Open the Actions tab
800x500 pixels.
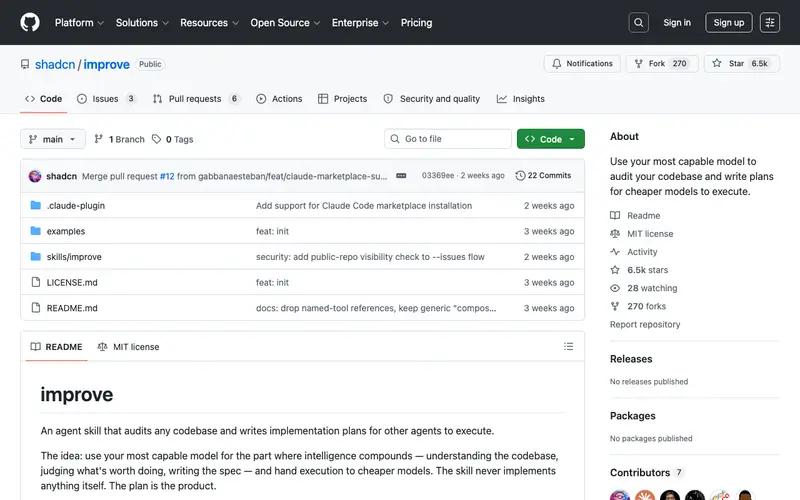coord(279,98)
